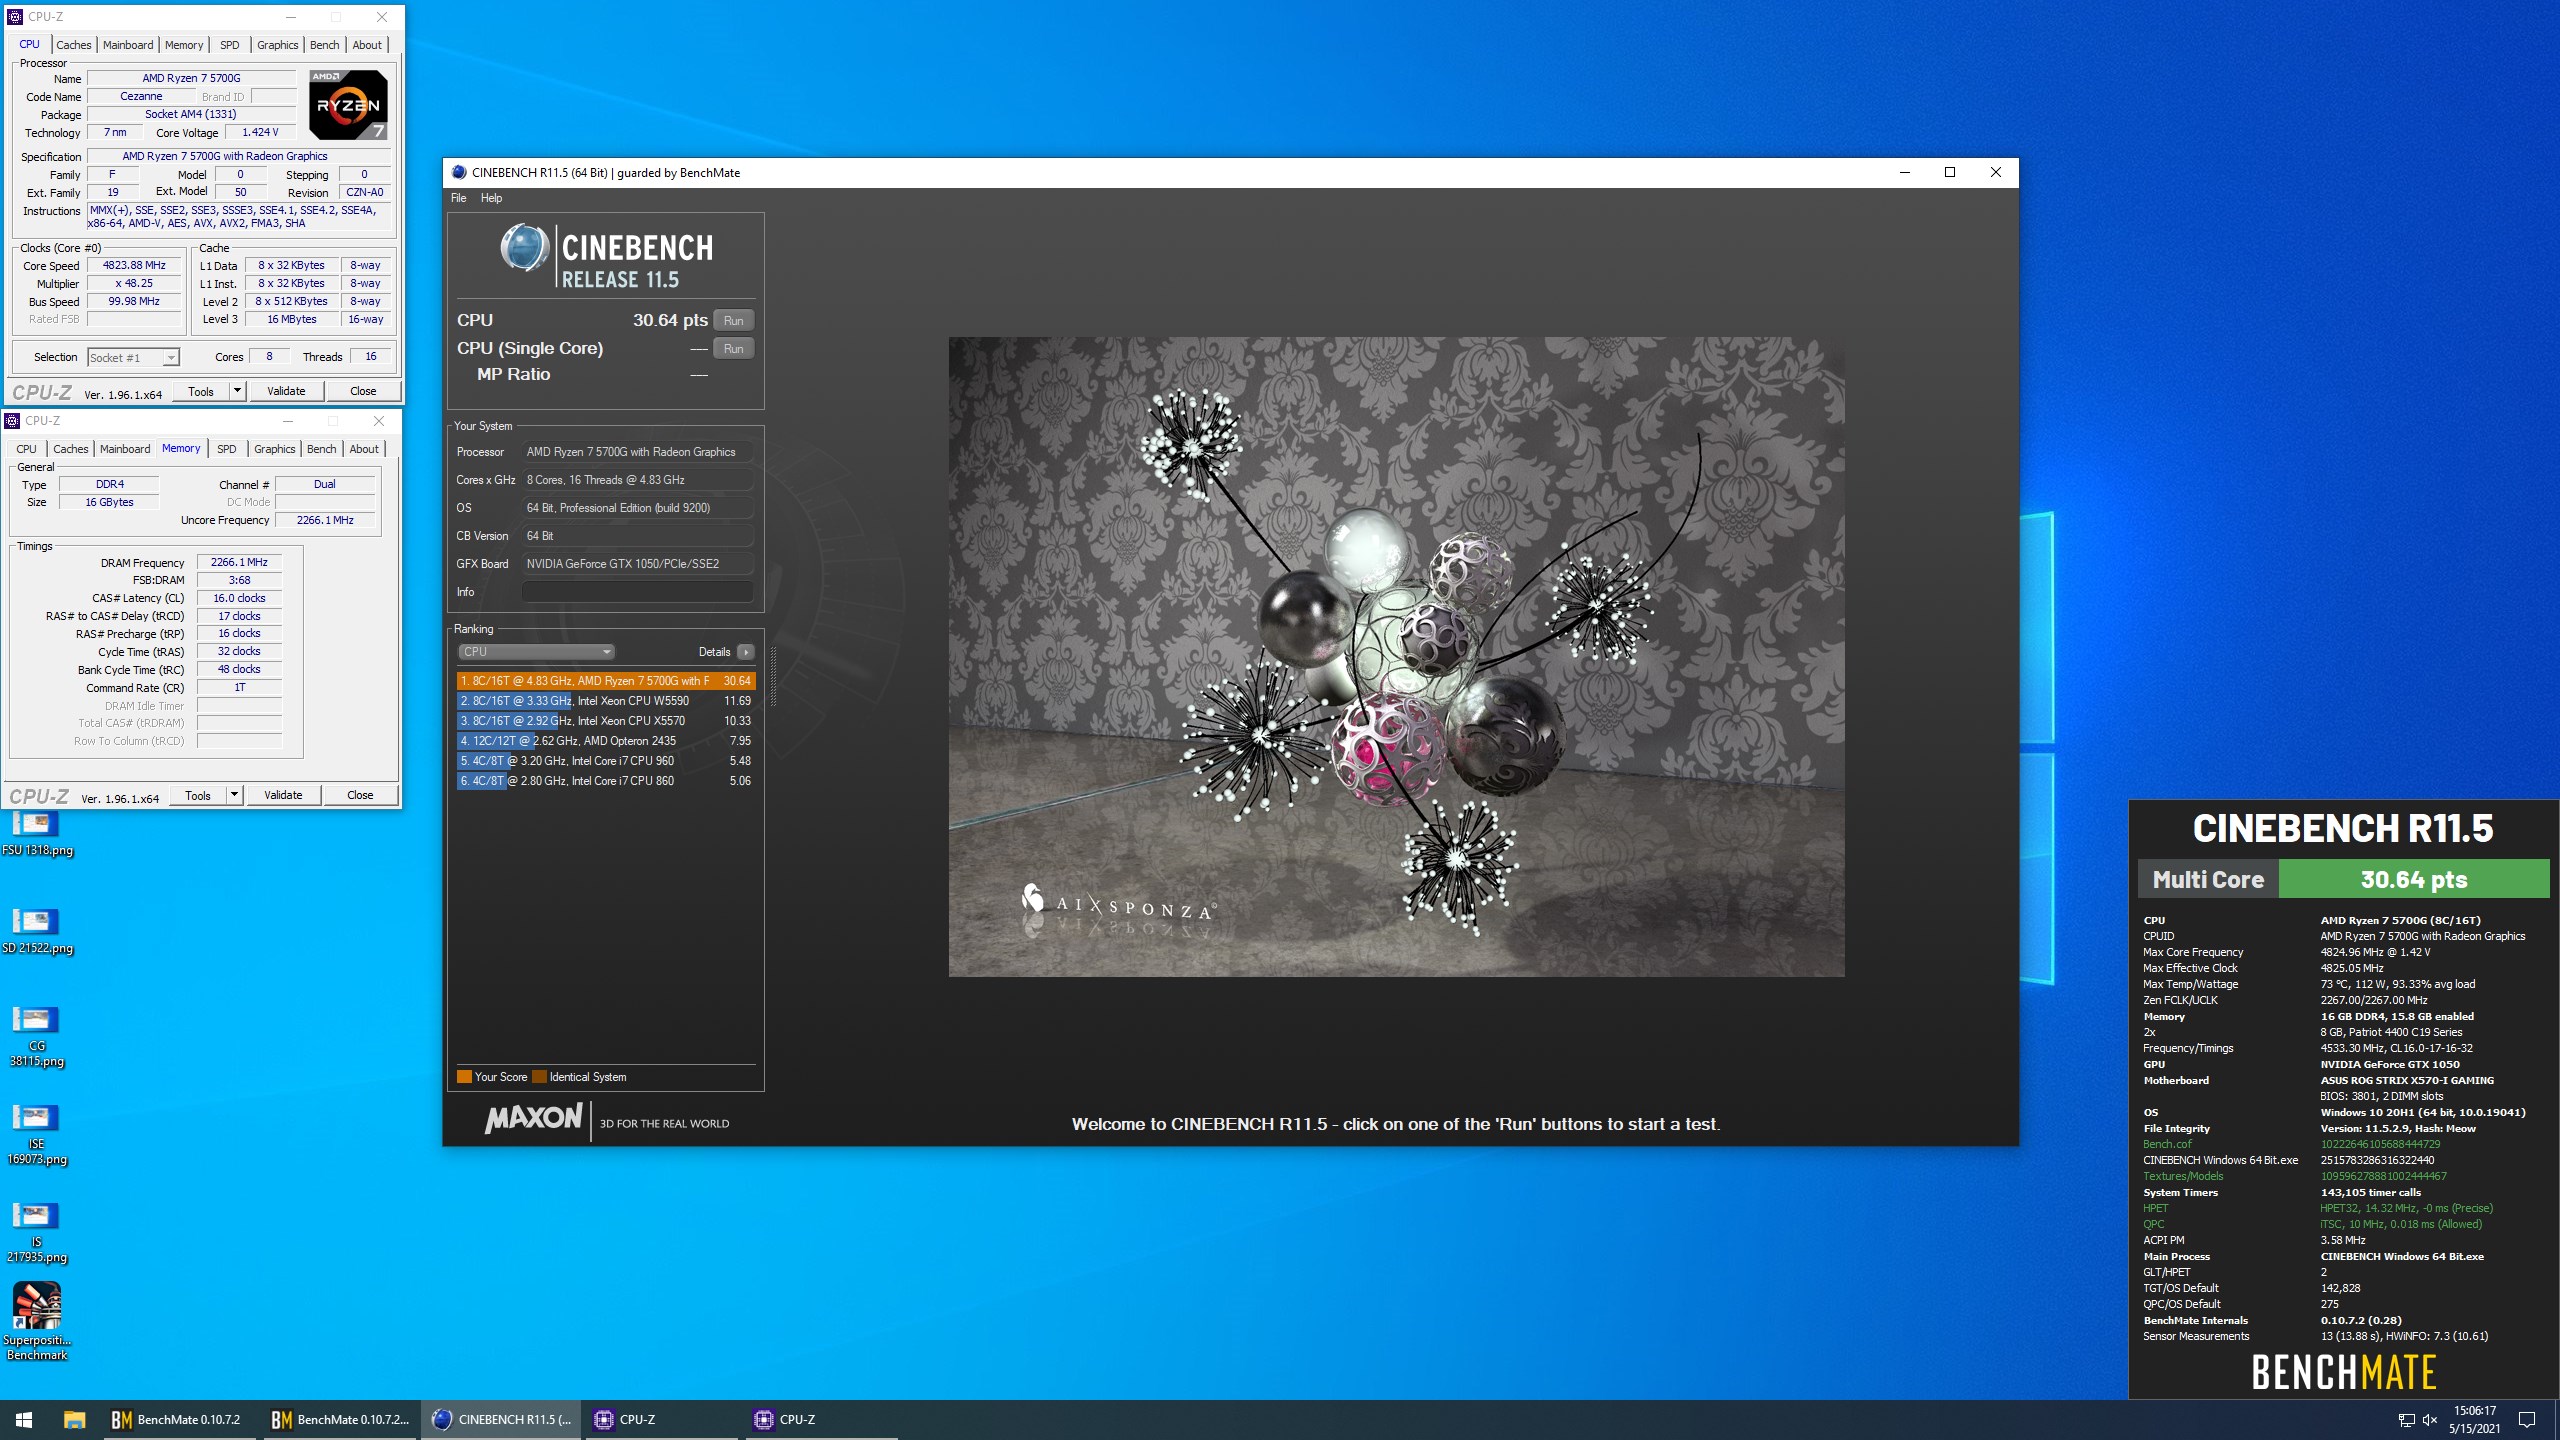Click the Cinebench title bar app icon
The height and width of the screenshot is (1440, 2560).
pyautogui.click(x=459, y=172)
